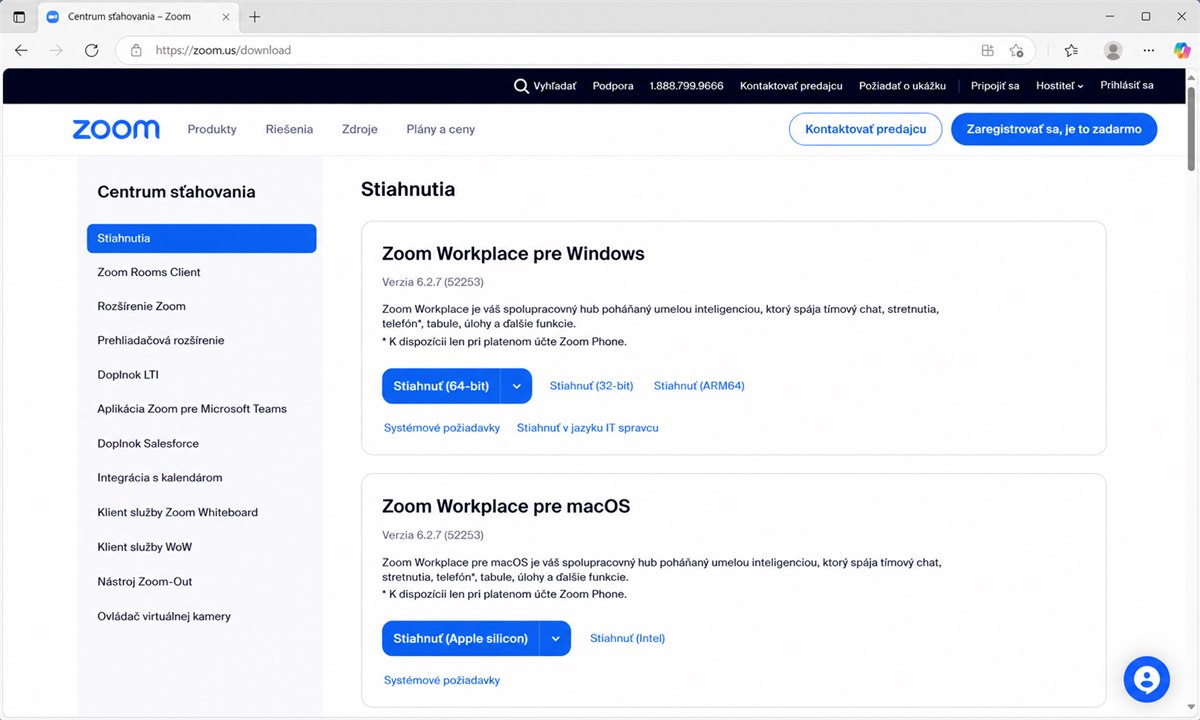Click Stiahnuť (Intel) link
The image size is (1200, 720).
(x=627, y=638)
